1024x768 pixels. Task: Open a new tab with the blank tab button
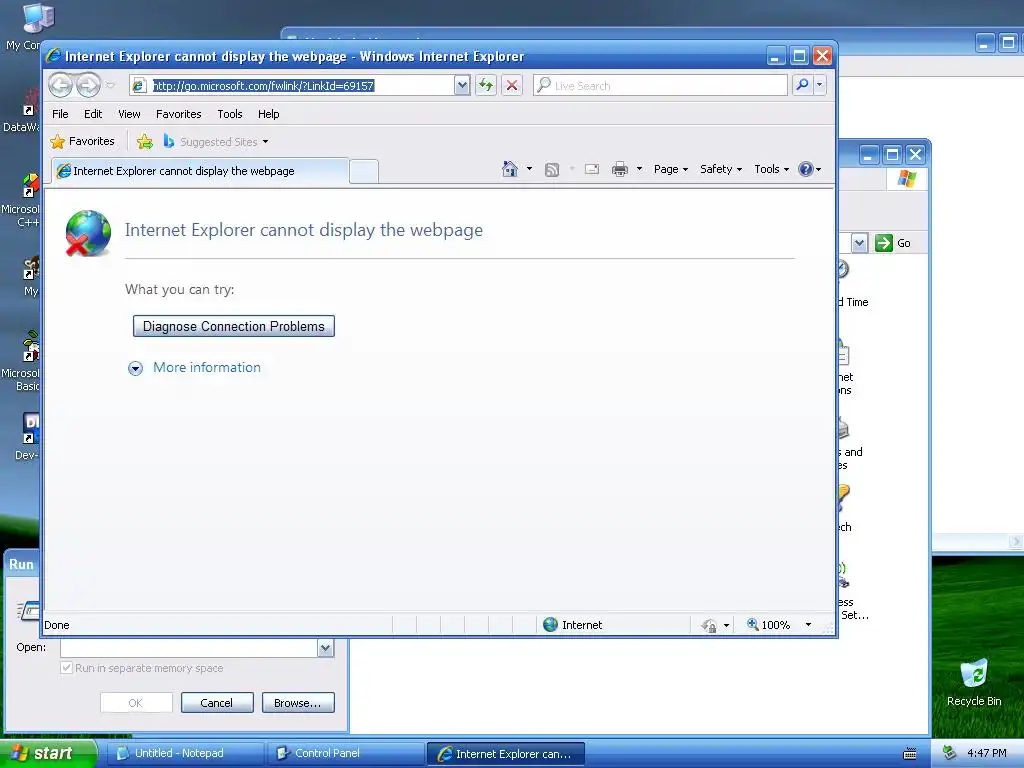click(364, 171)
